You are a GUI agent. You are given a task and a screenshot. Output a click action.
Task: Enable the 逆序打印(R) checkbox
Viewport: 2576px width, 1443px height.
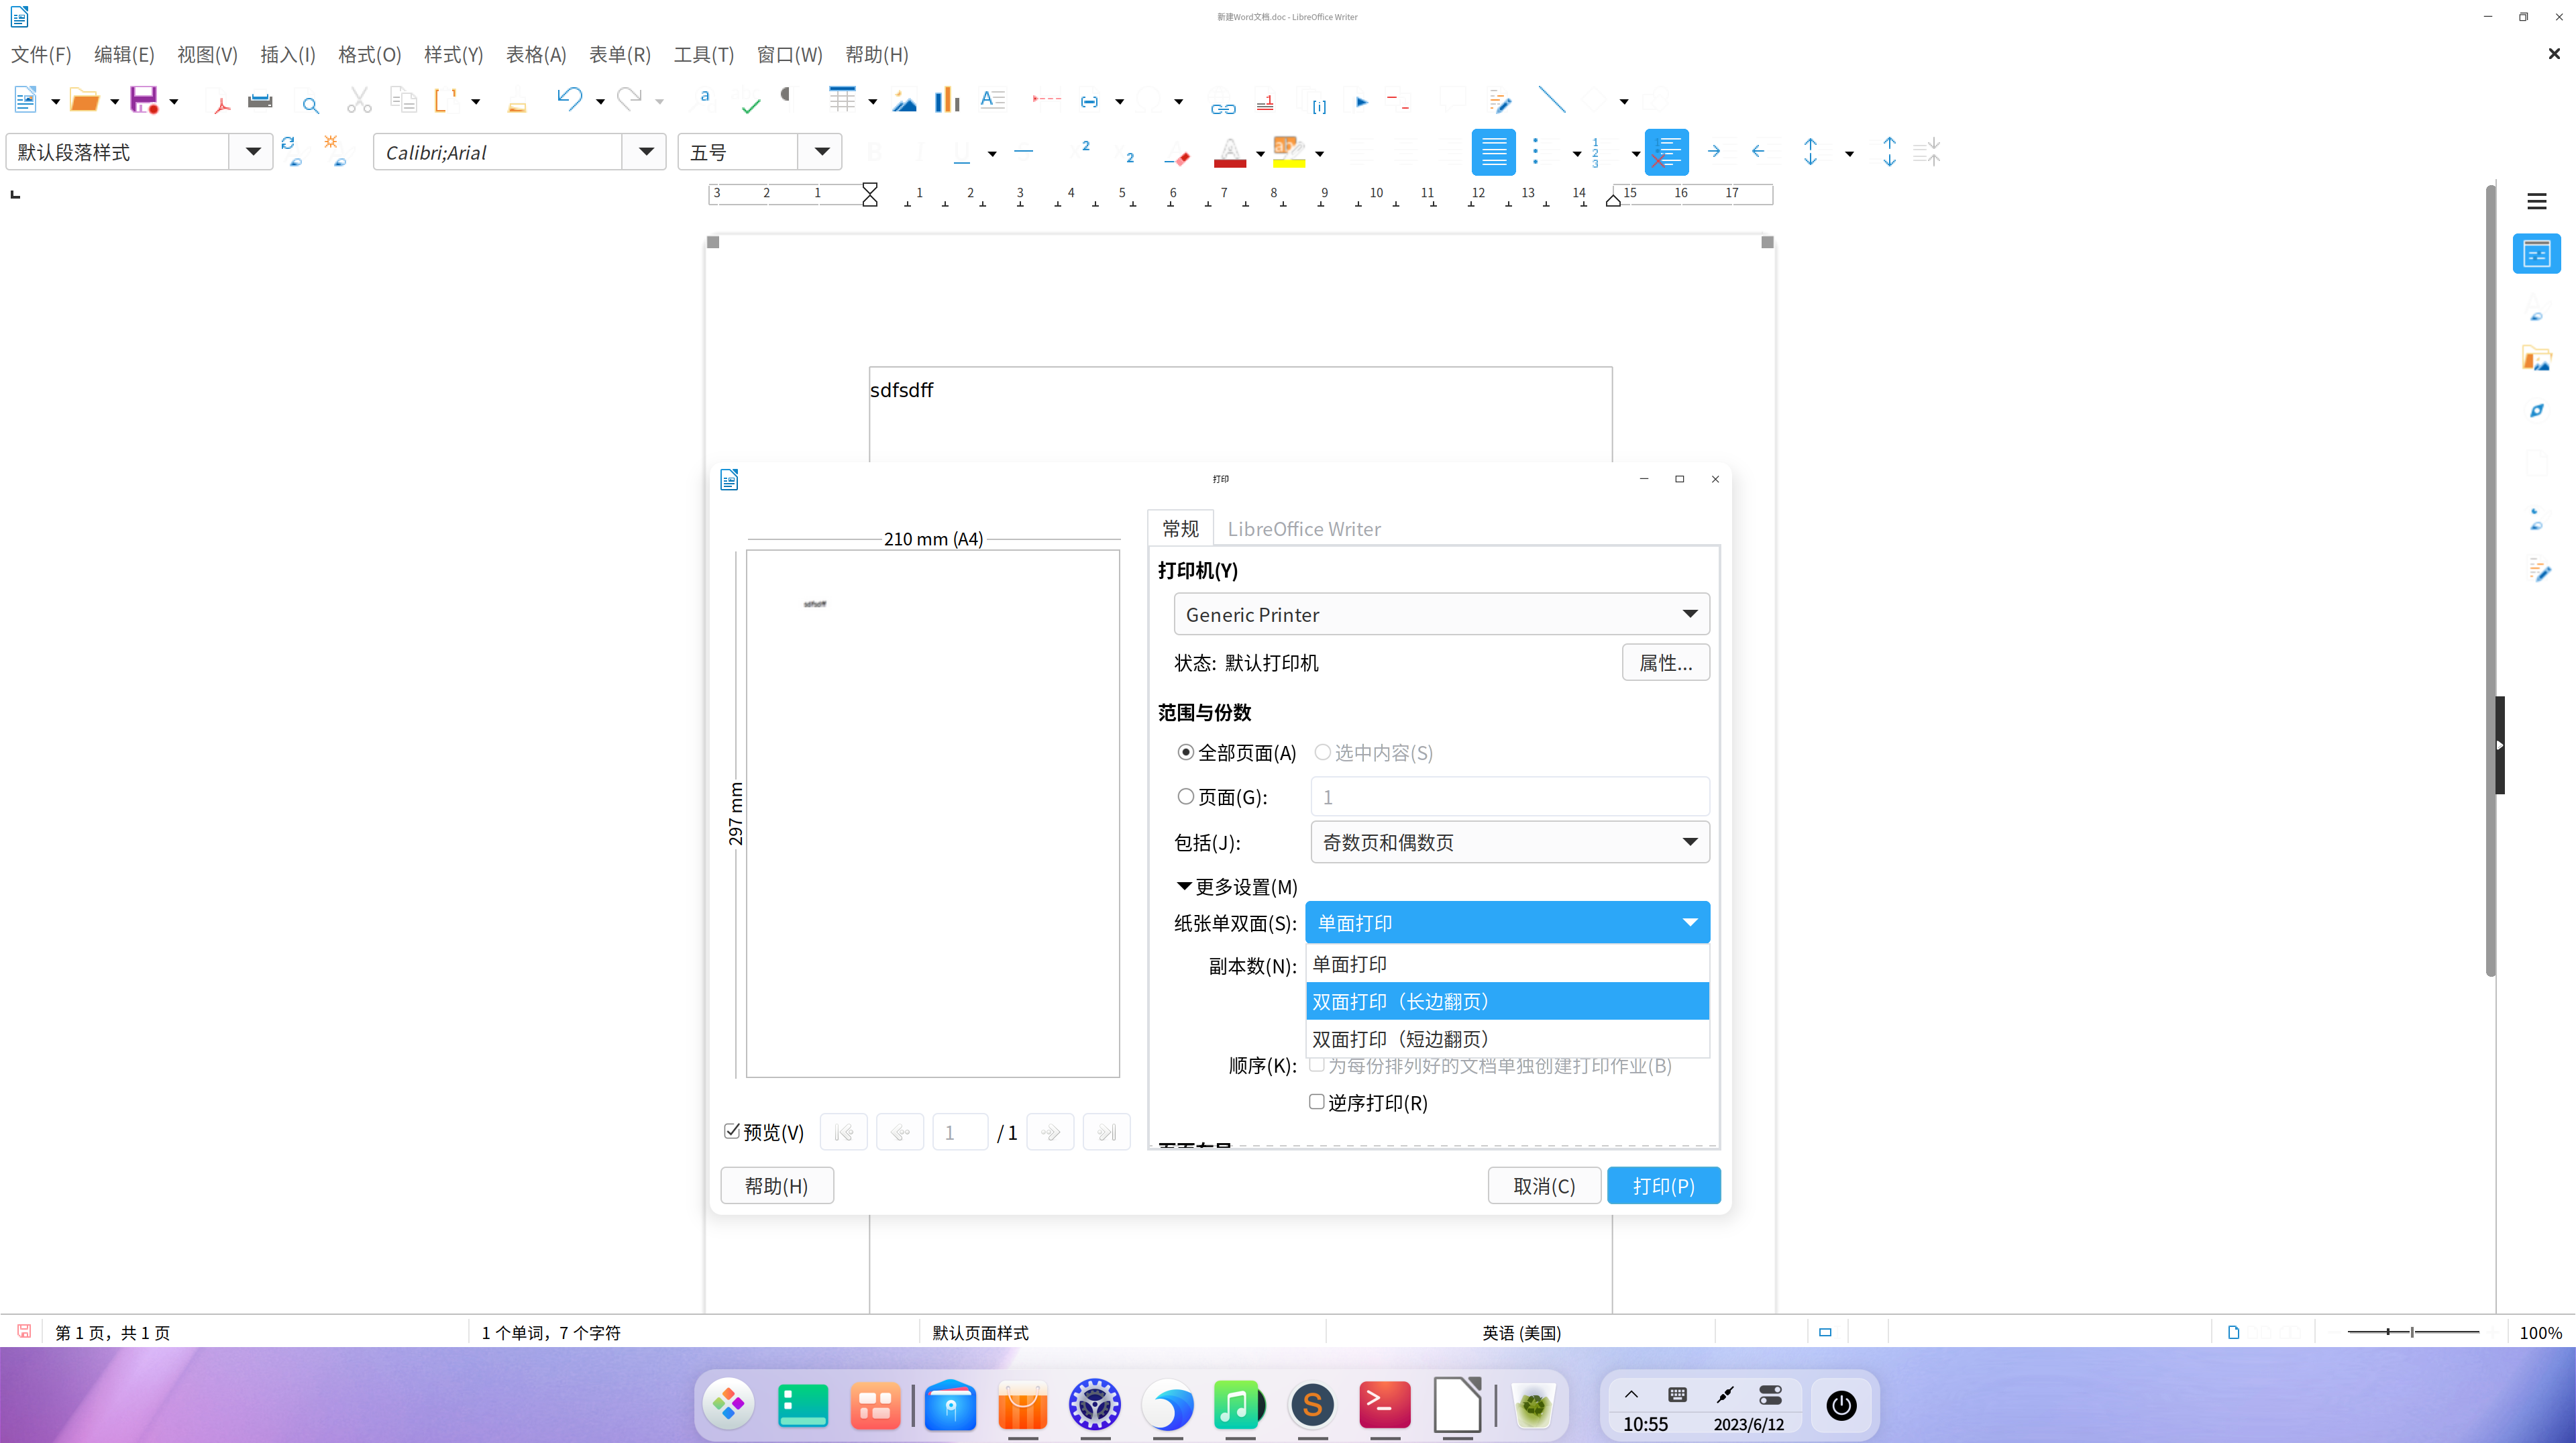pos(1317,1102)
